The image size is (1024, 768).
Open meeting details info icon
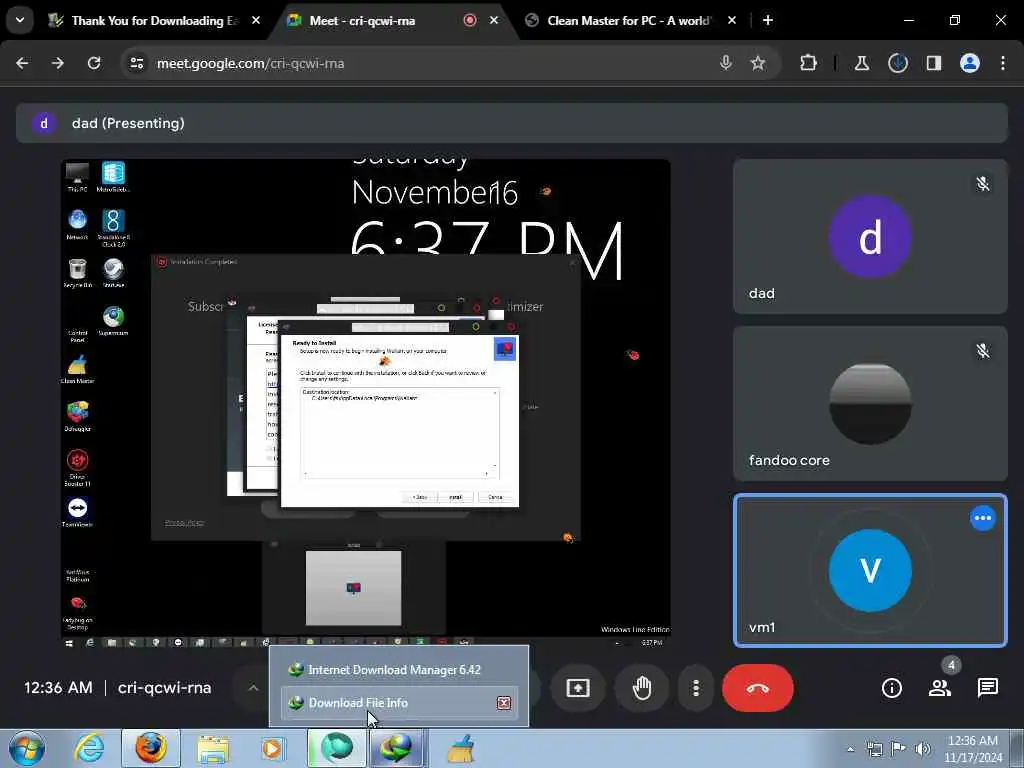892,688
